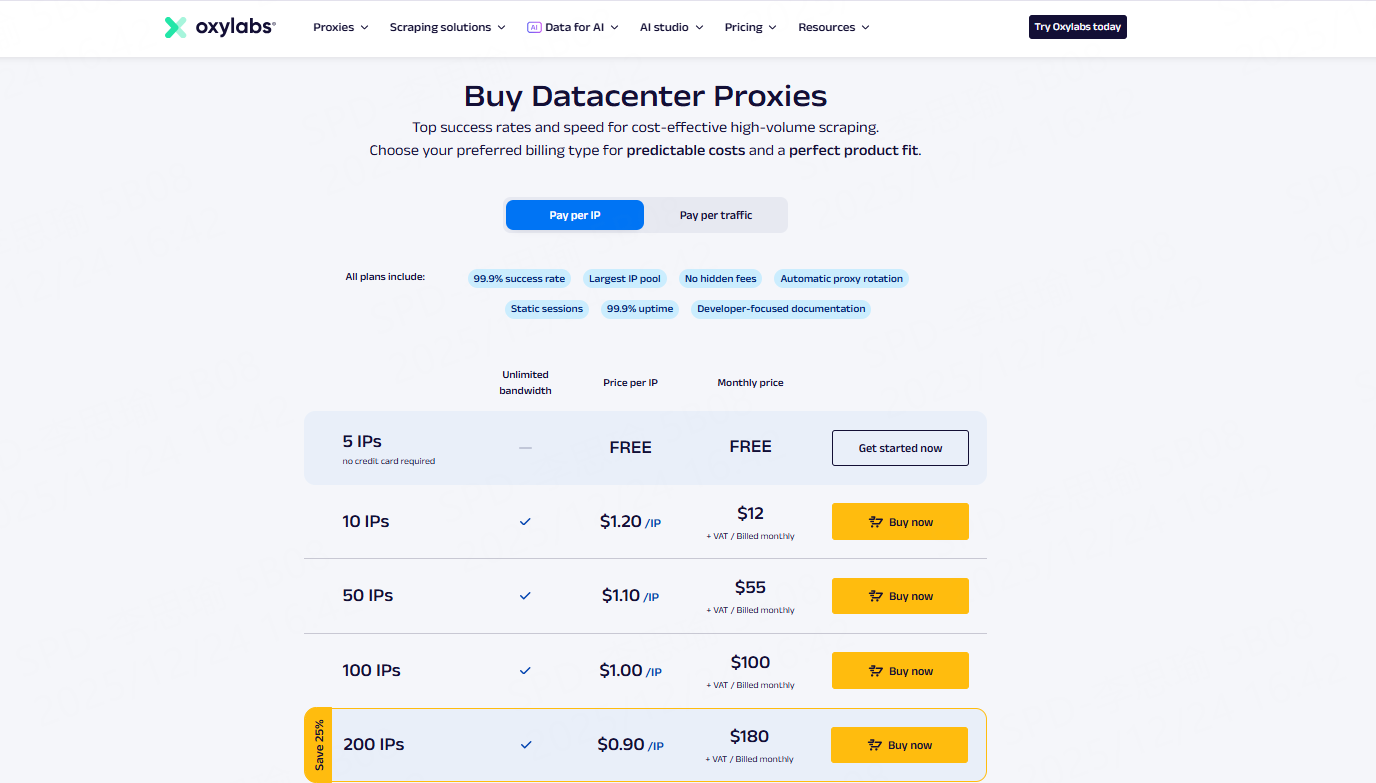The width and height of the screenshot is (1376, 783).
Task: Expand the Pricing dropdown chevron
Action: point(773,28)
